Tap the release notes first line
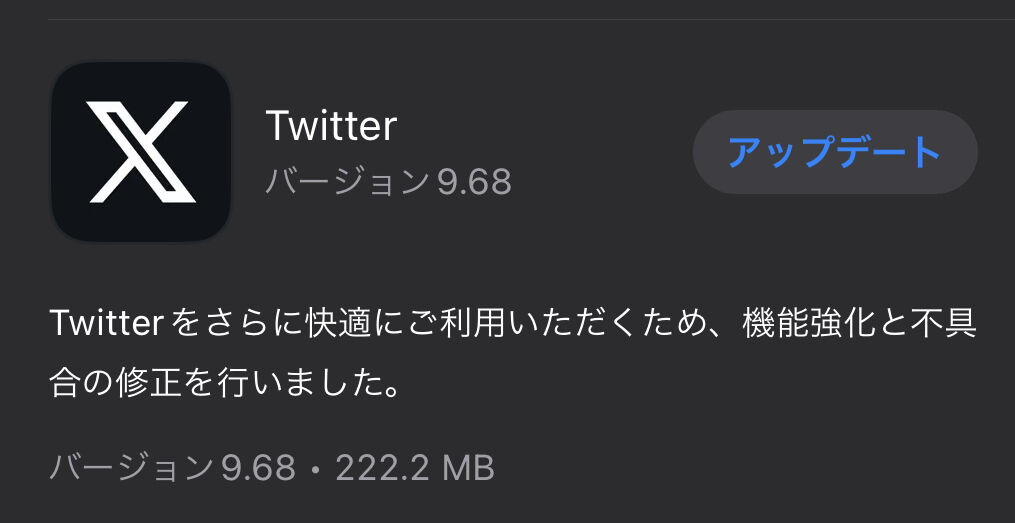 [513, 324]
